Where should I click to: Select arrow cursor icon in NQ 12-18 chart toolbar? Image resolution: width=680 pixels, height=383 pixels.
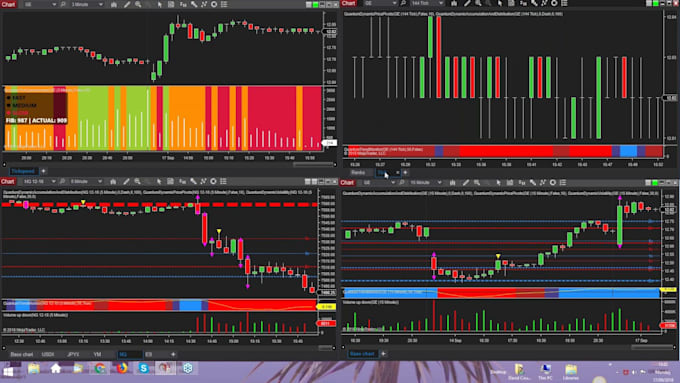tap(159, 181)
